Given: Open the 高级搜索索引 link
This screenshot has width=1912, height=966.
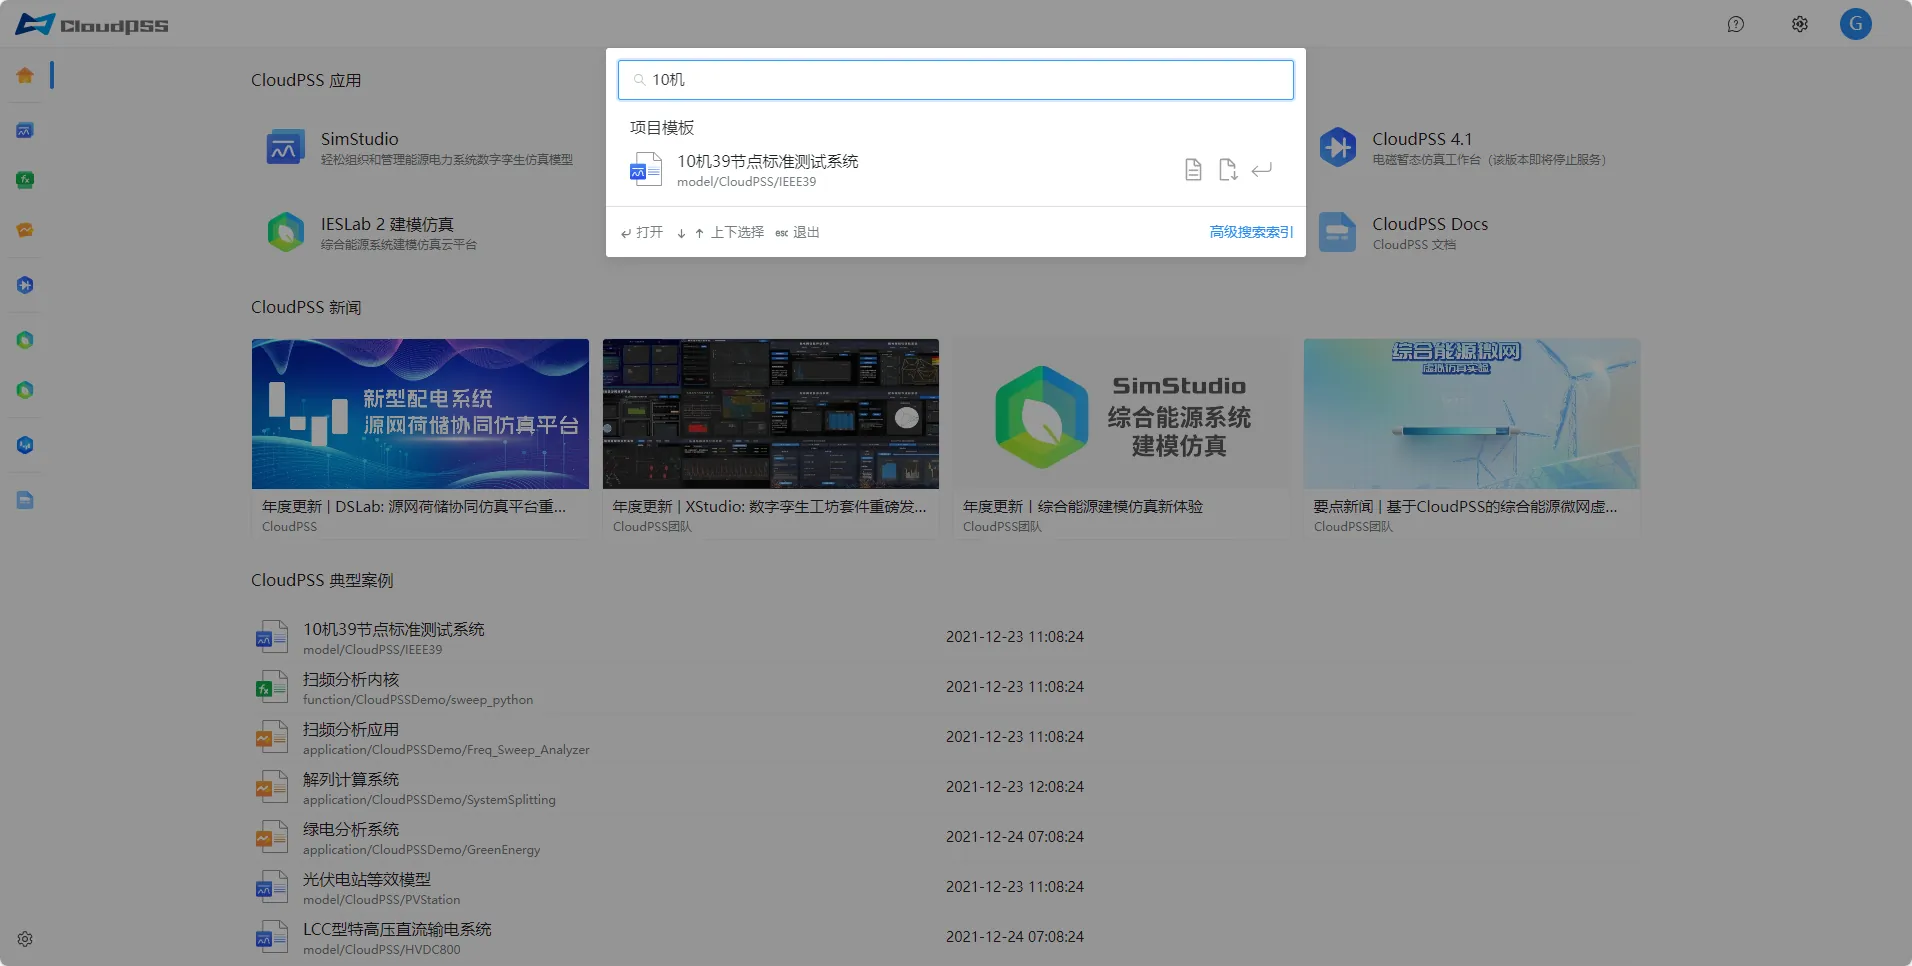Looking at the screenshot, I should (x=1251, y=232).
